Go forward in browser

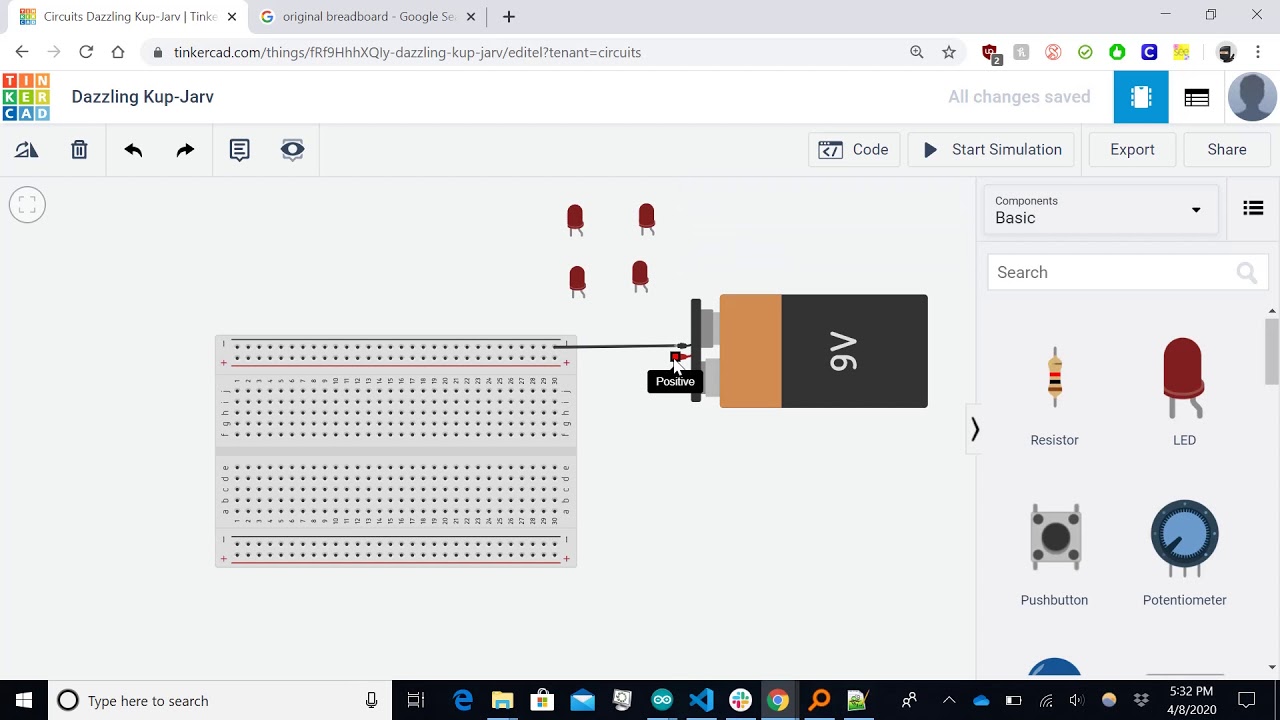54,52
